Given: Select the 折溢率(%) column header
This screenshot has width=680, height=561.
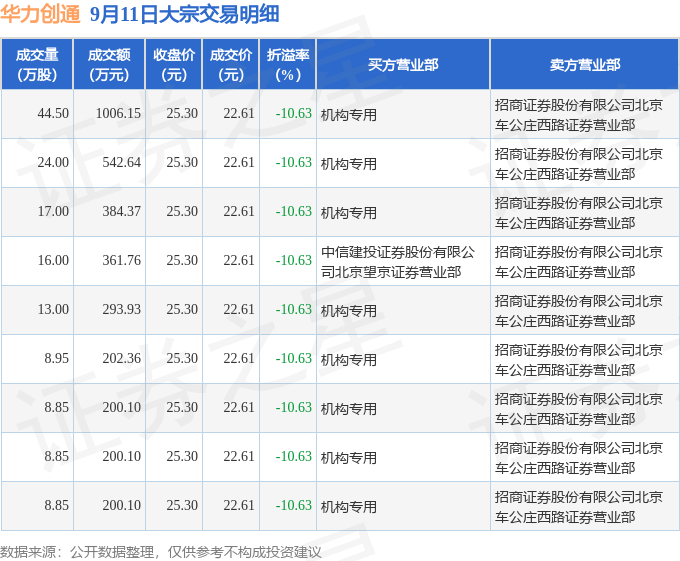Looking at the screenshot, I should [x=288, y=64].
